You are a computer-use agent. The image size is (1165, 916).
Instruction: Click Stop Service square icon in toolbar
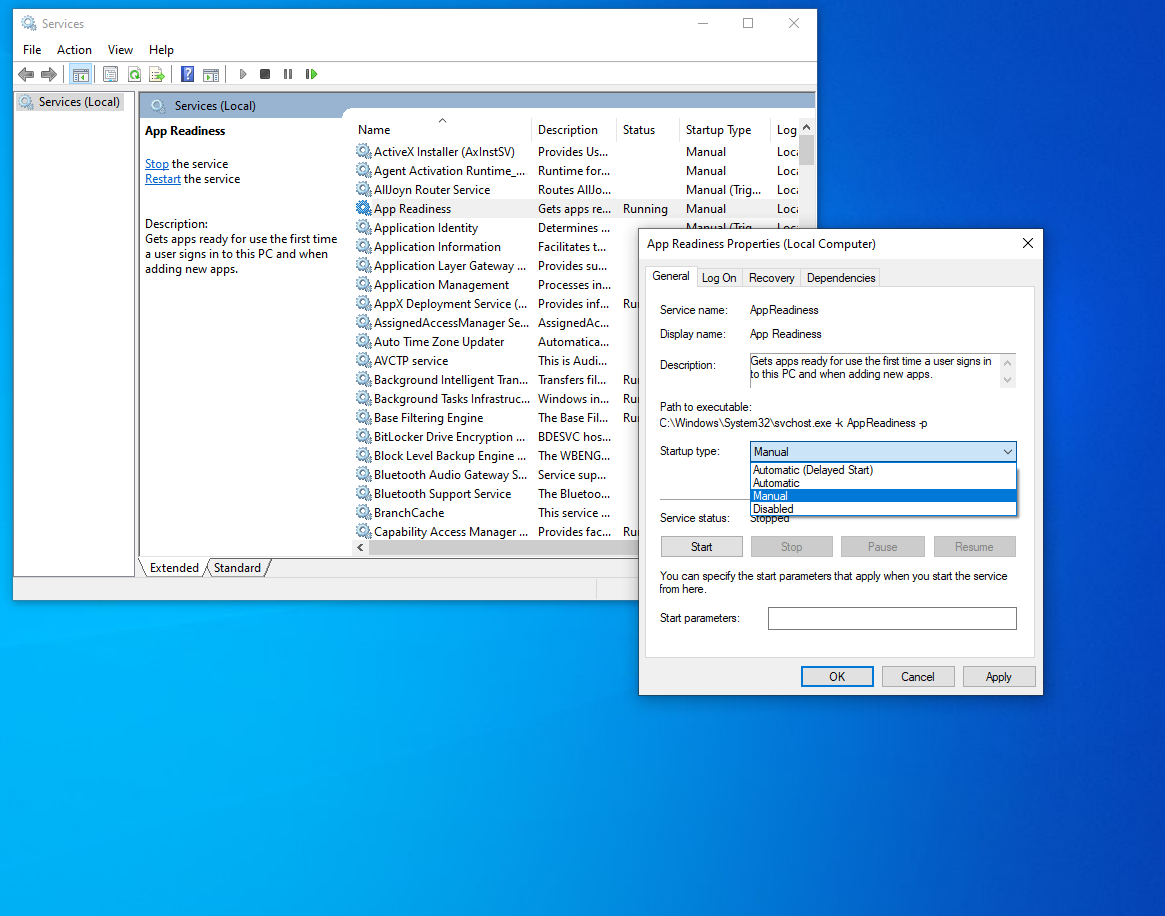[265, 74]
